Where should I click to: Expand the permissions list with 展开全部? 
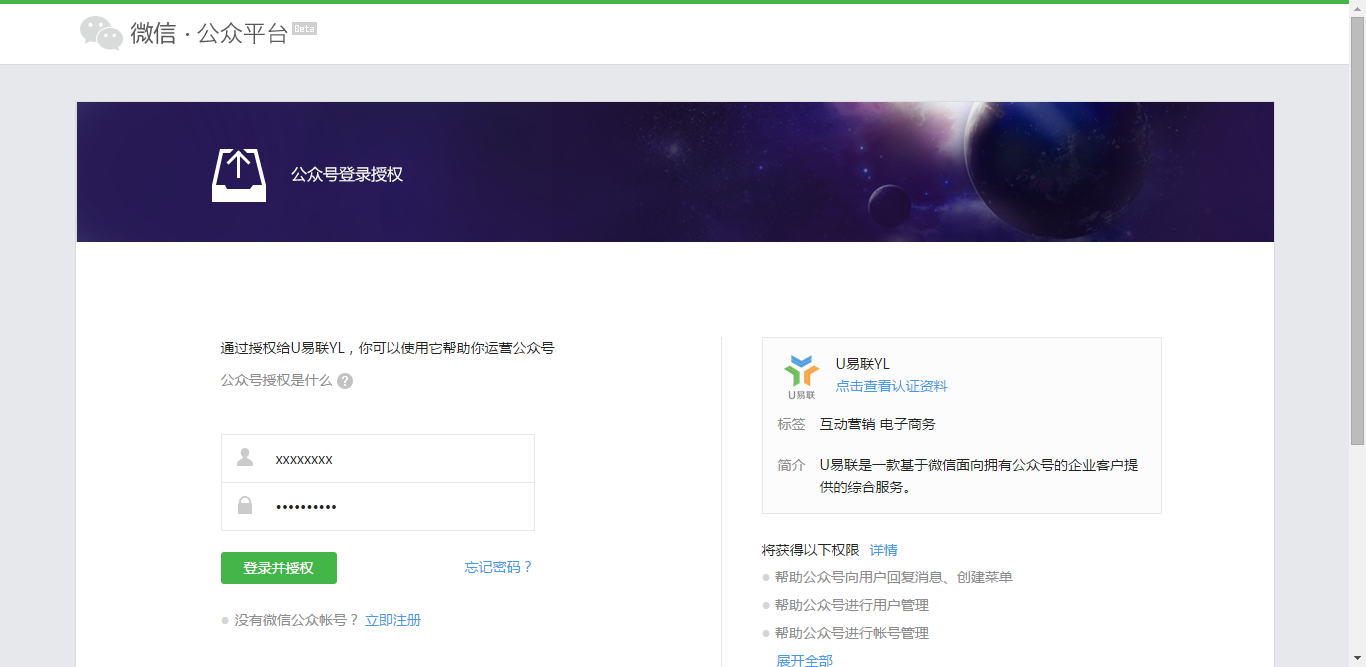coord(804,660)
